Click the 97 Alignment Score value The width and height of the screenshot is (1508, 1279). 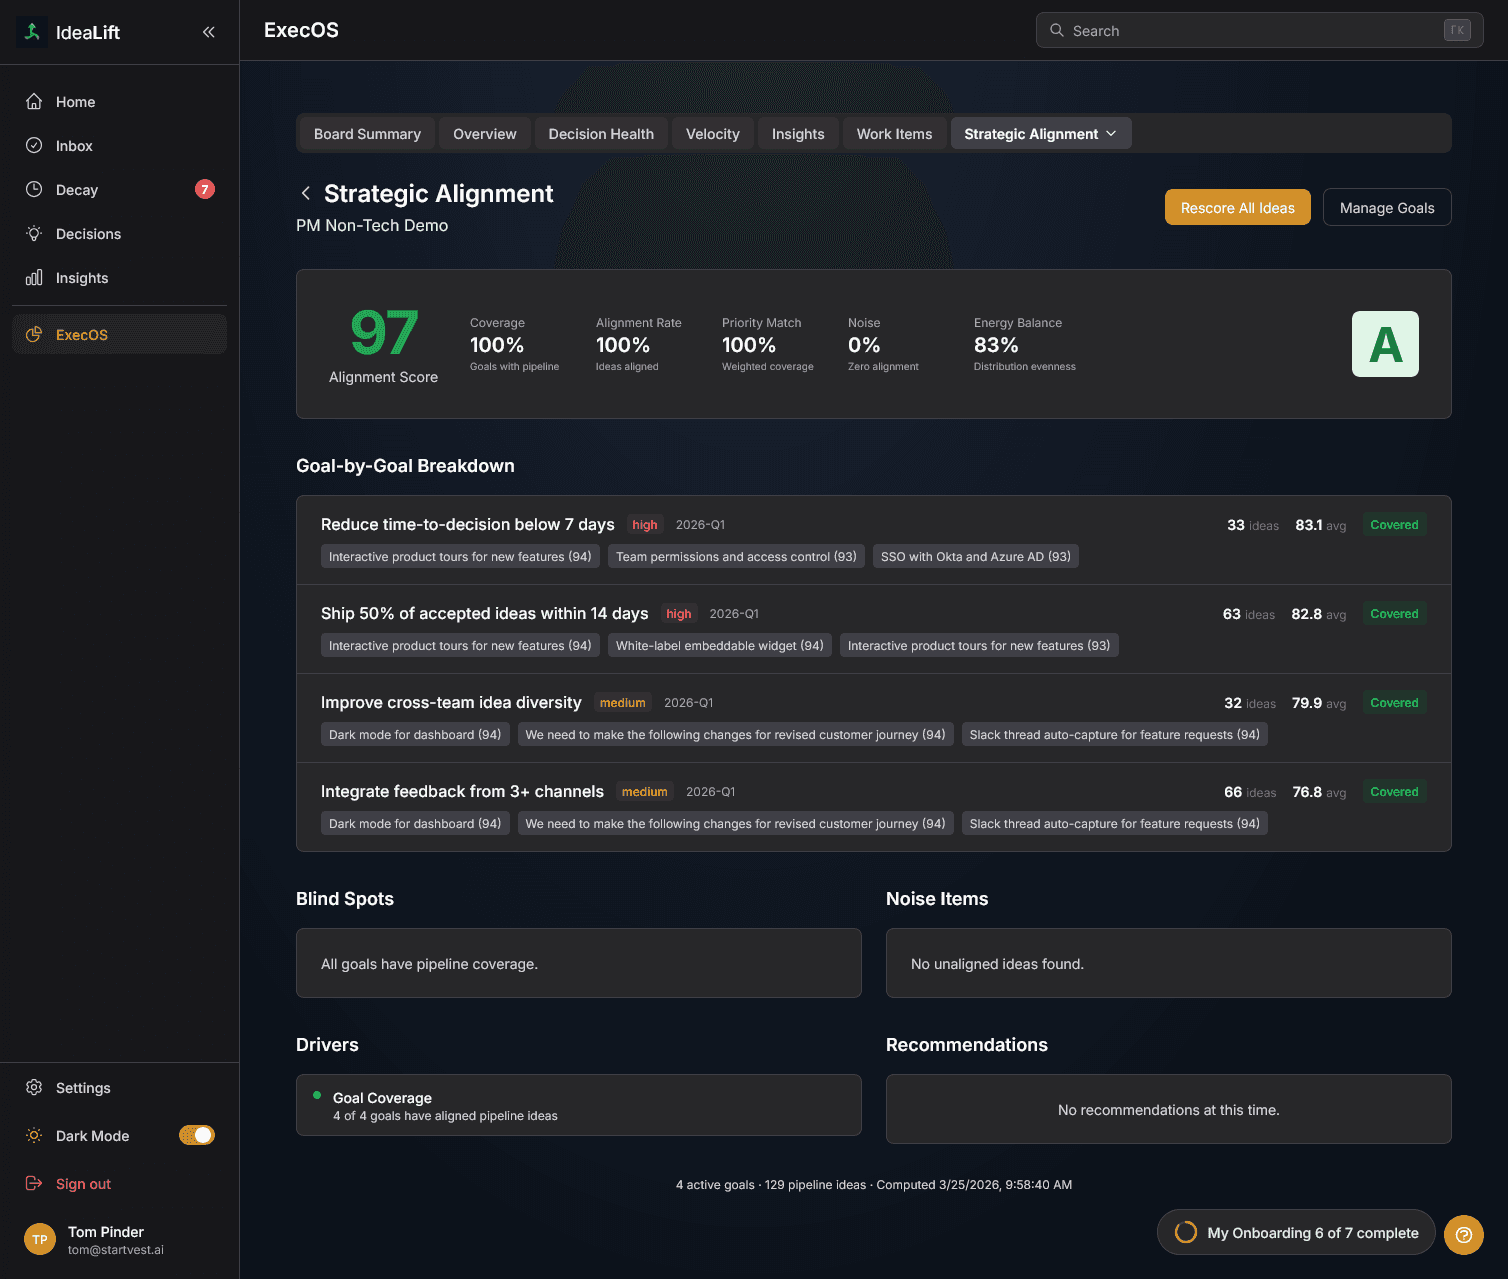point(384,333)
